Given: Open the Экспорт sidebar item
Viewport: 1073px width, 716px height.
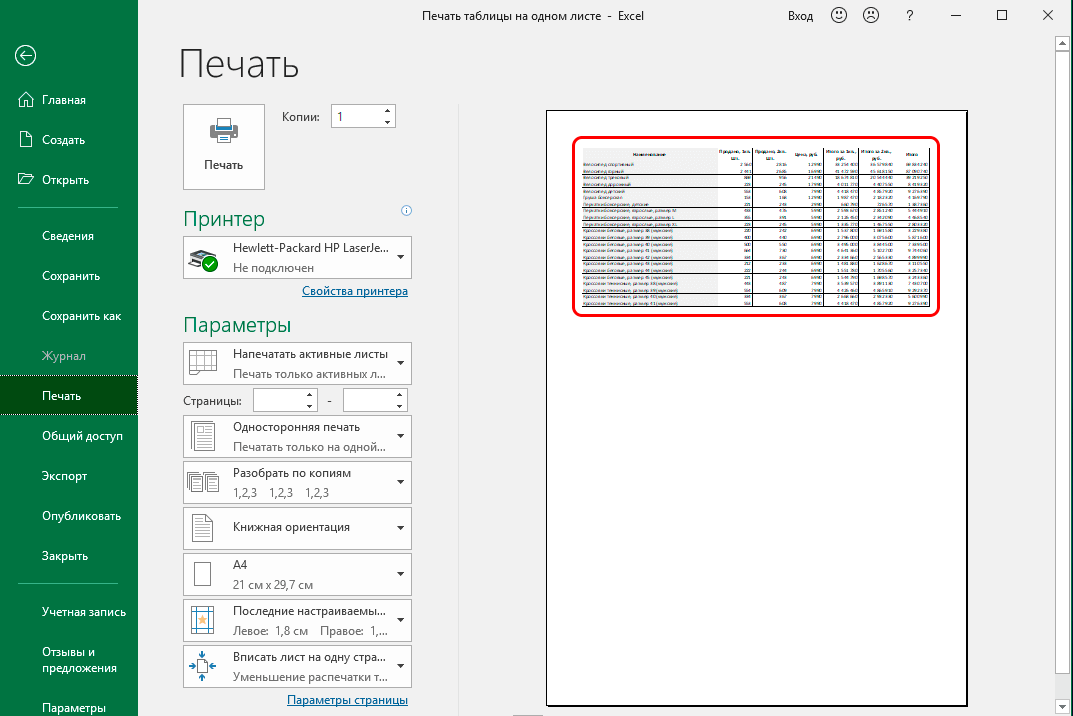Looking at the screenshot, I should point(68,476).
